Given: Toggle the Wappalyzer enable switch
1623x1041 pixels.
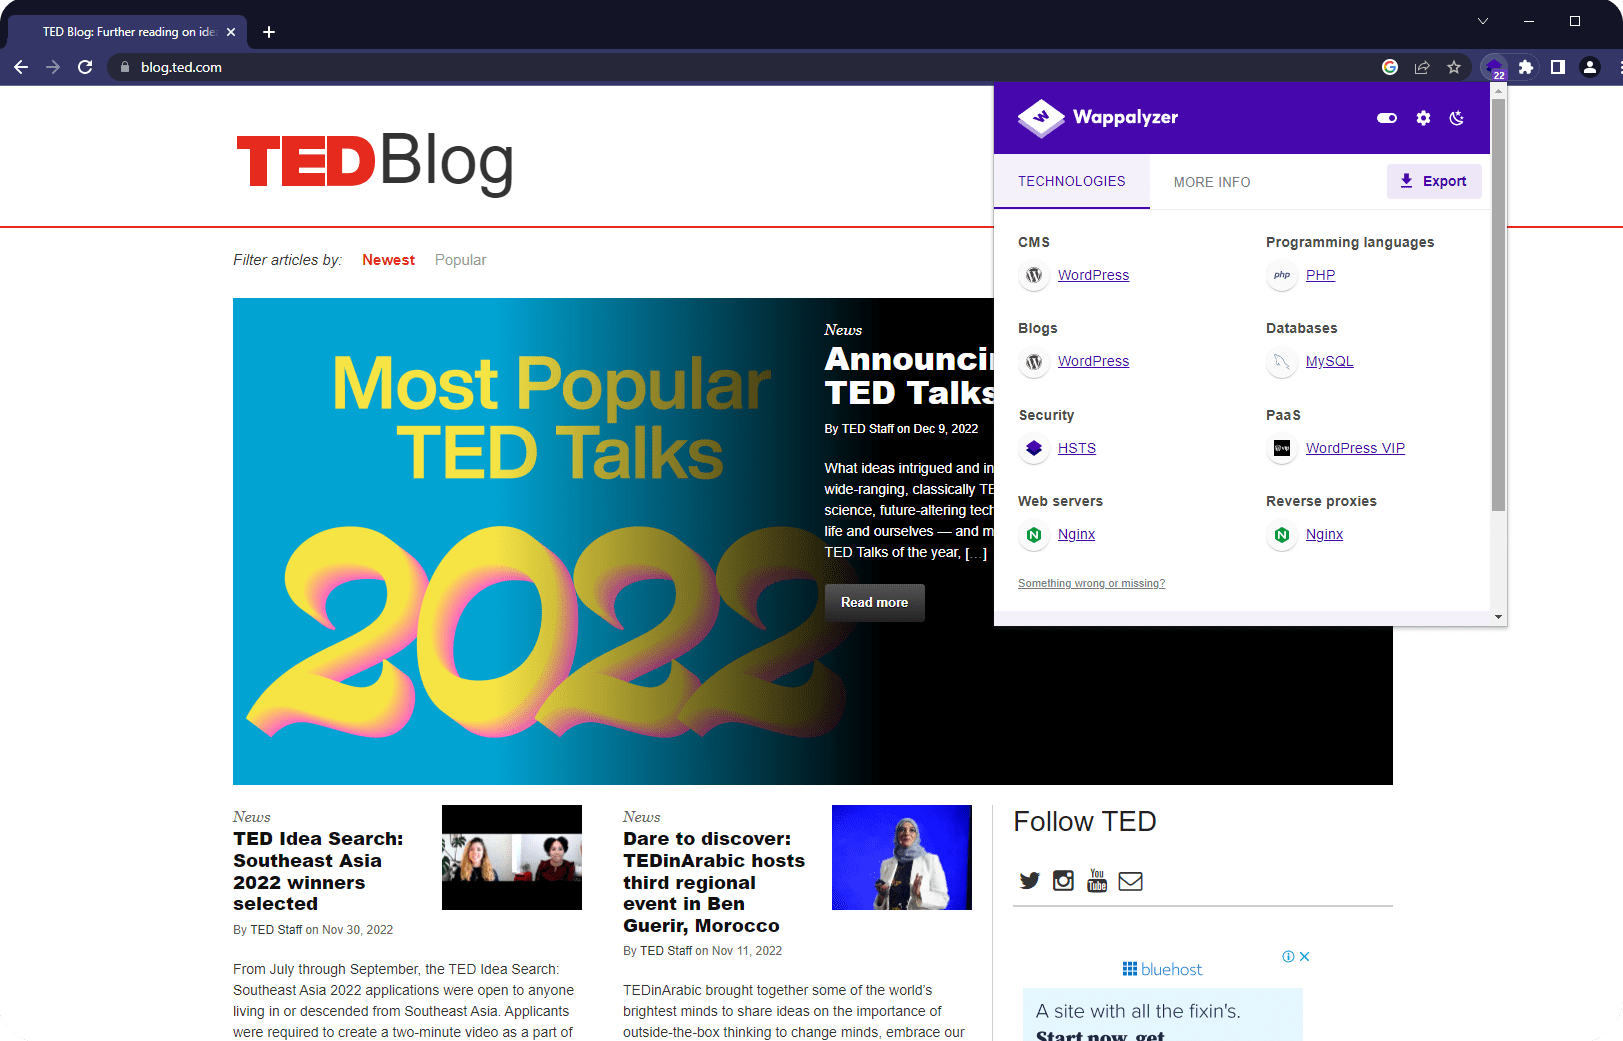Looking at the screenshot, I should 1387,118.
